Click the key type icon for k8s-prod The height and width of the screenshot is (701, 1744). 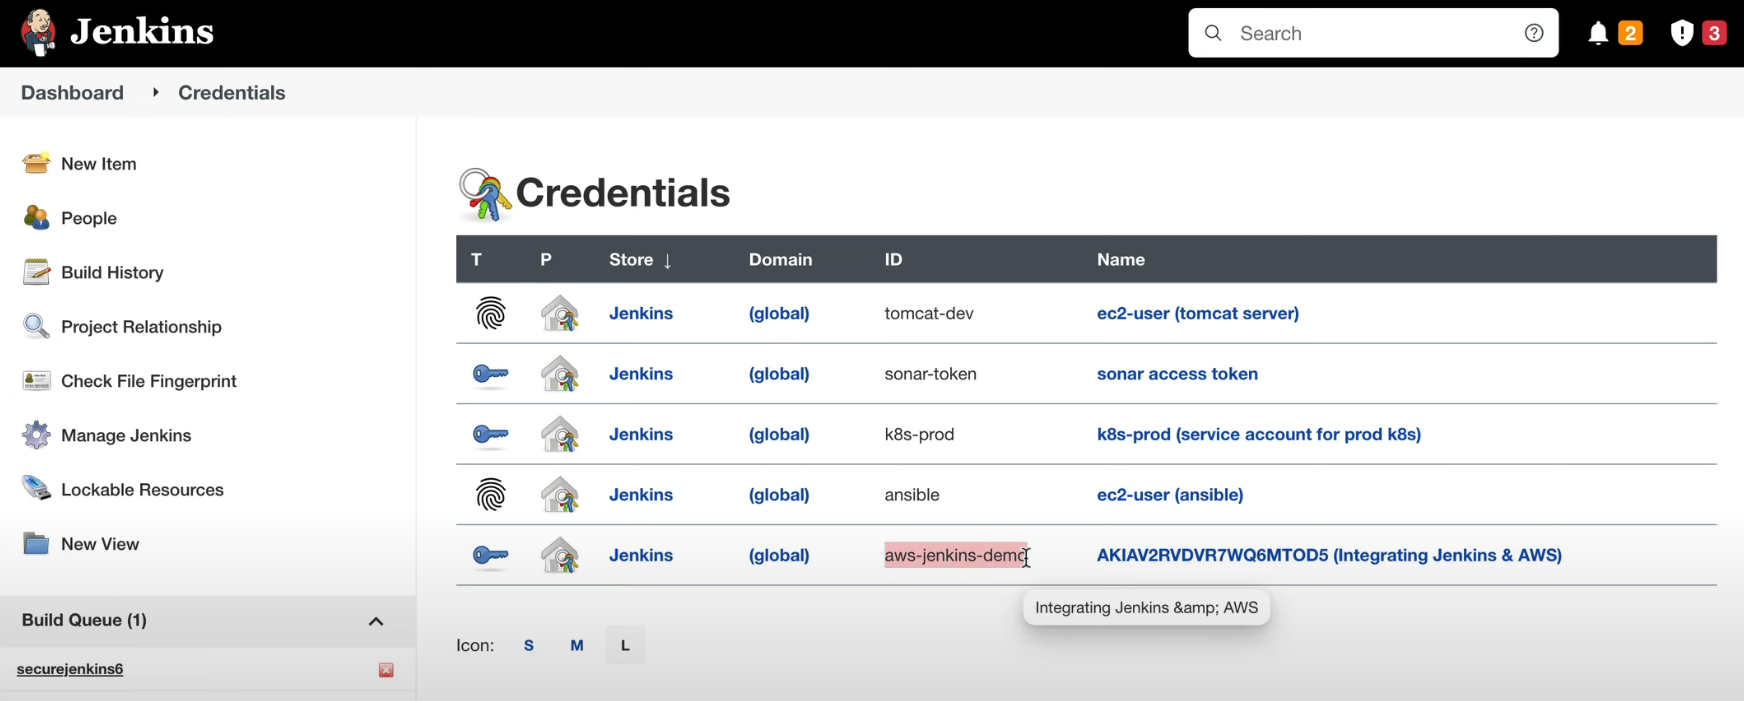click(x=491, y=434)
